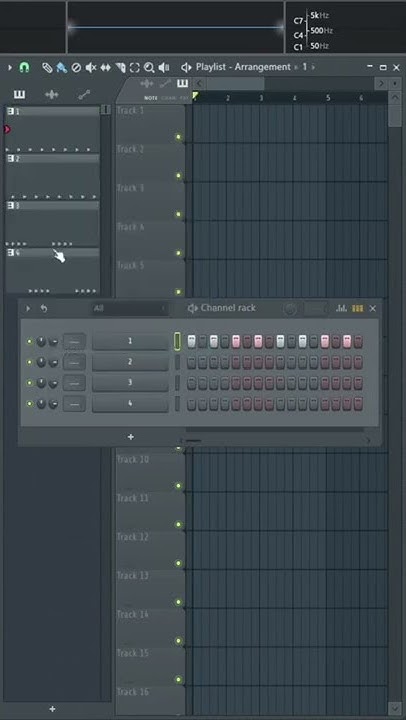This screenshot has width=406, height=720.
Task: Click channel button labeled 1
Action: 130,342
